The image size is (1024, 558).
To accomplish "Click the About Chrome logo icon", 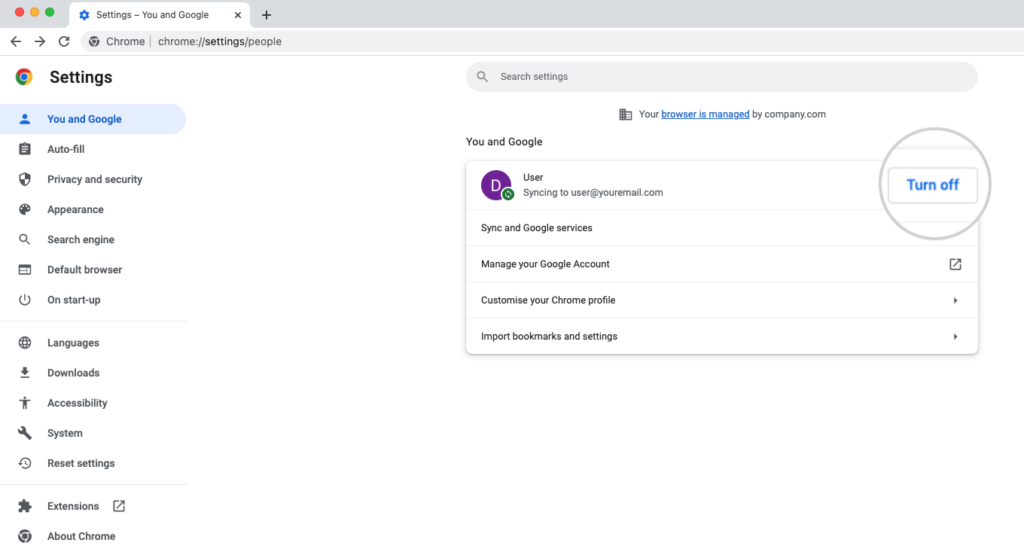I will [x=24, y=536].
